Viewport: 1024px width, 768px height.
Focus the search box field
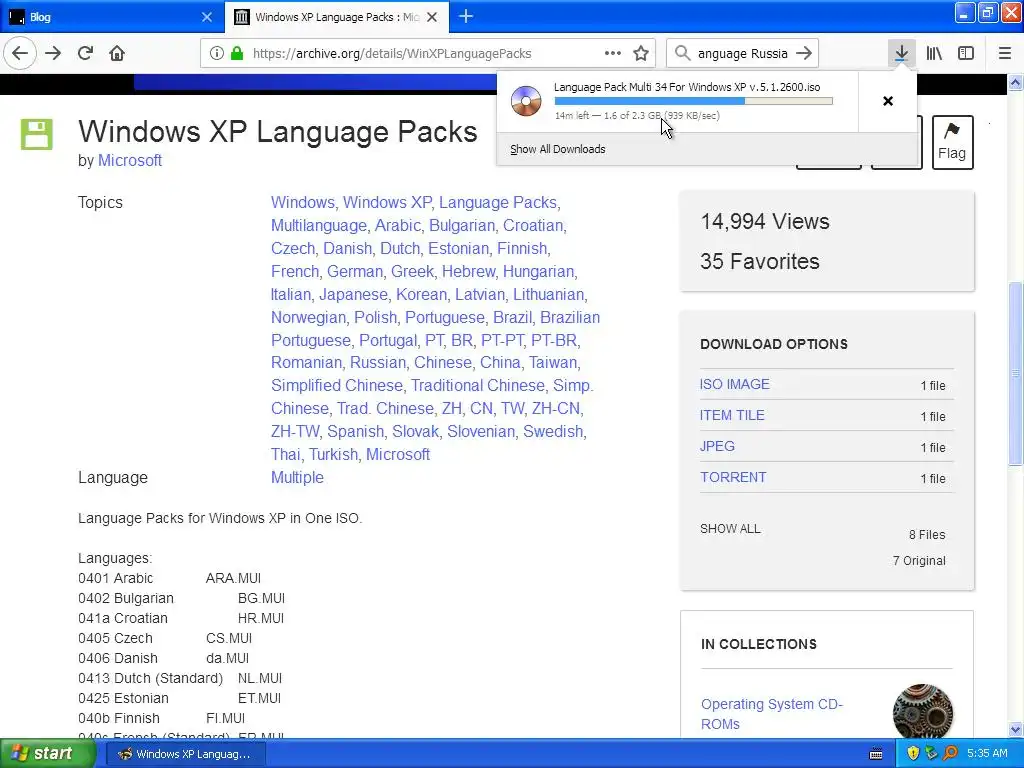tap(743, 54)
